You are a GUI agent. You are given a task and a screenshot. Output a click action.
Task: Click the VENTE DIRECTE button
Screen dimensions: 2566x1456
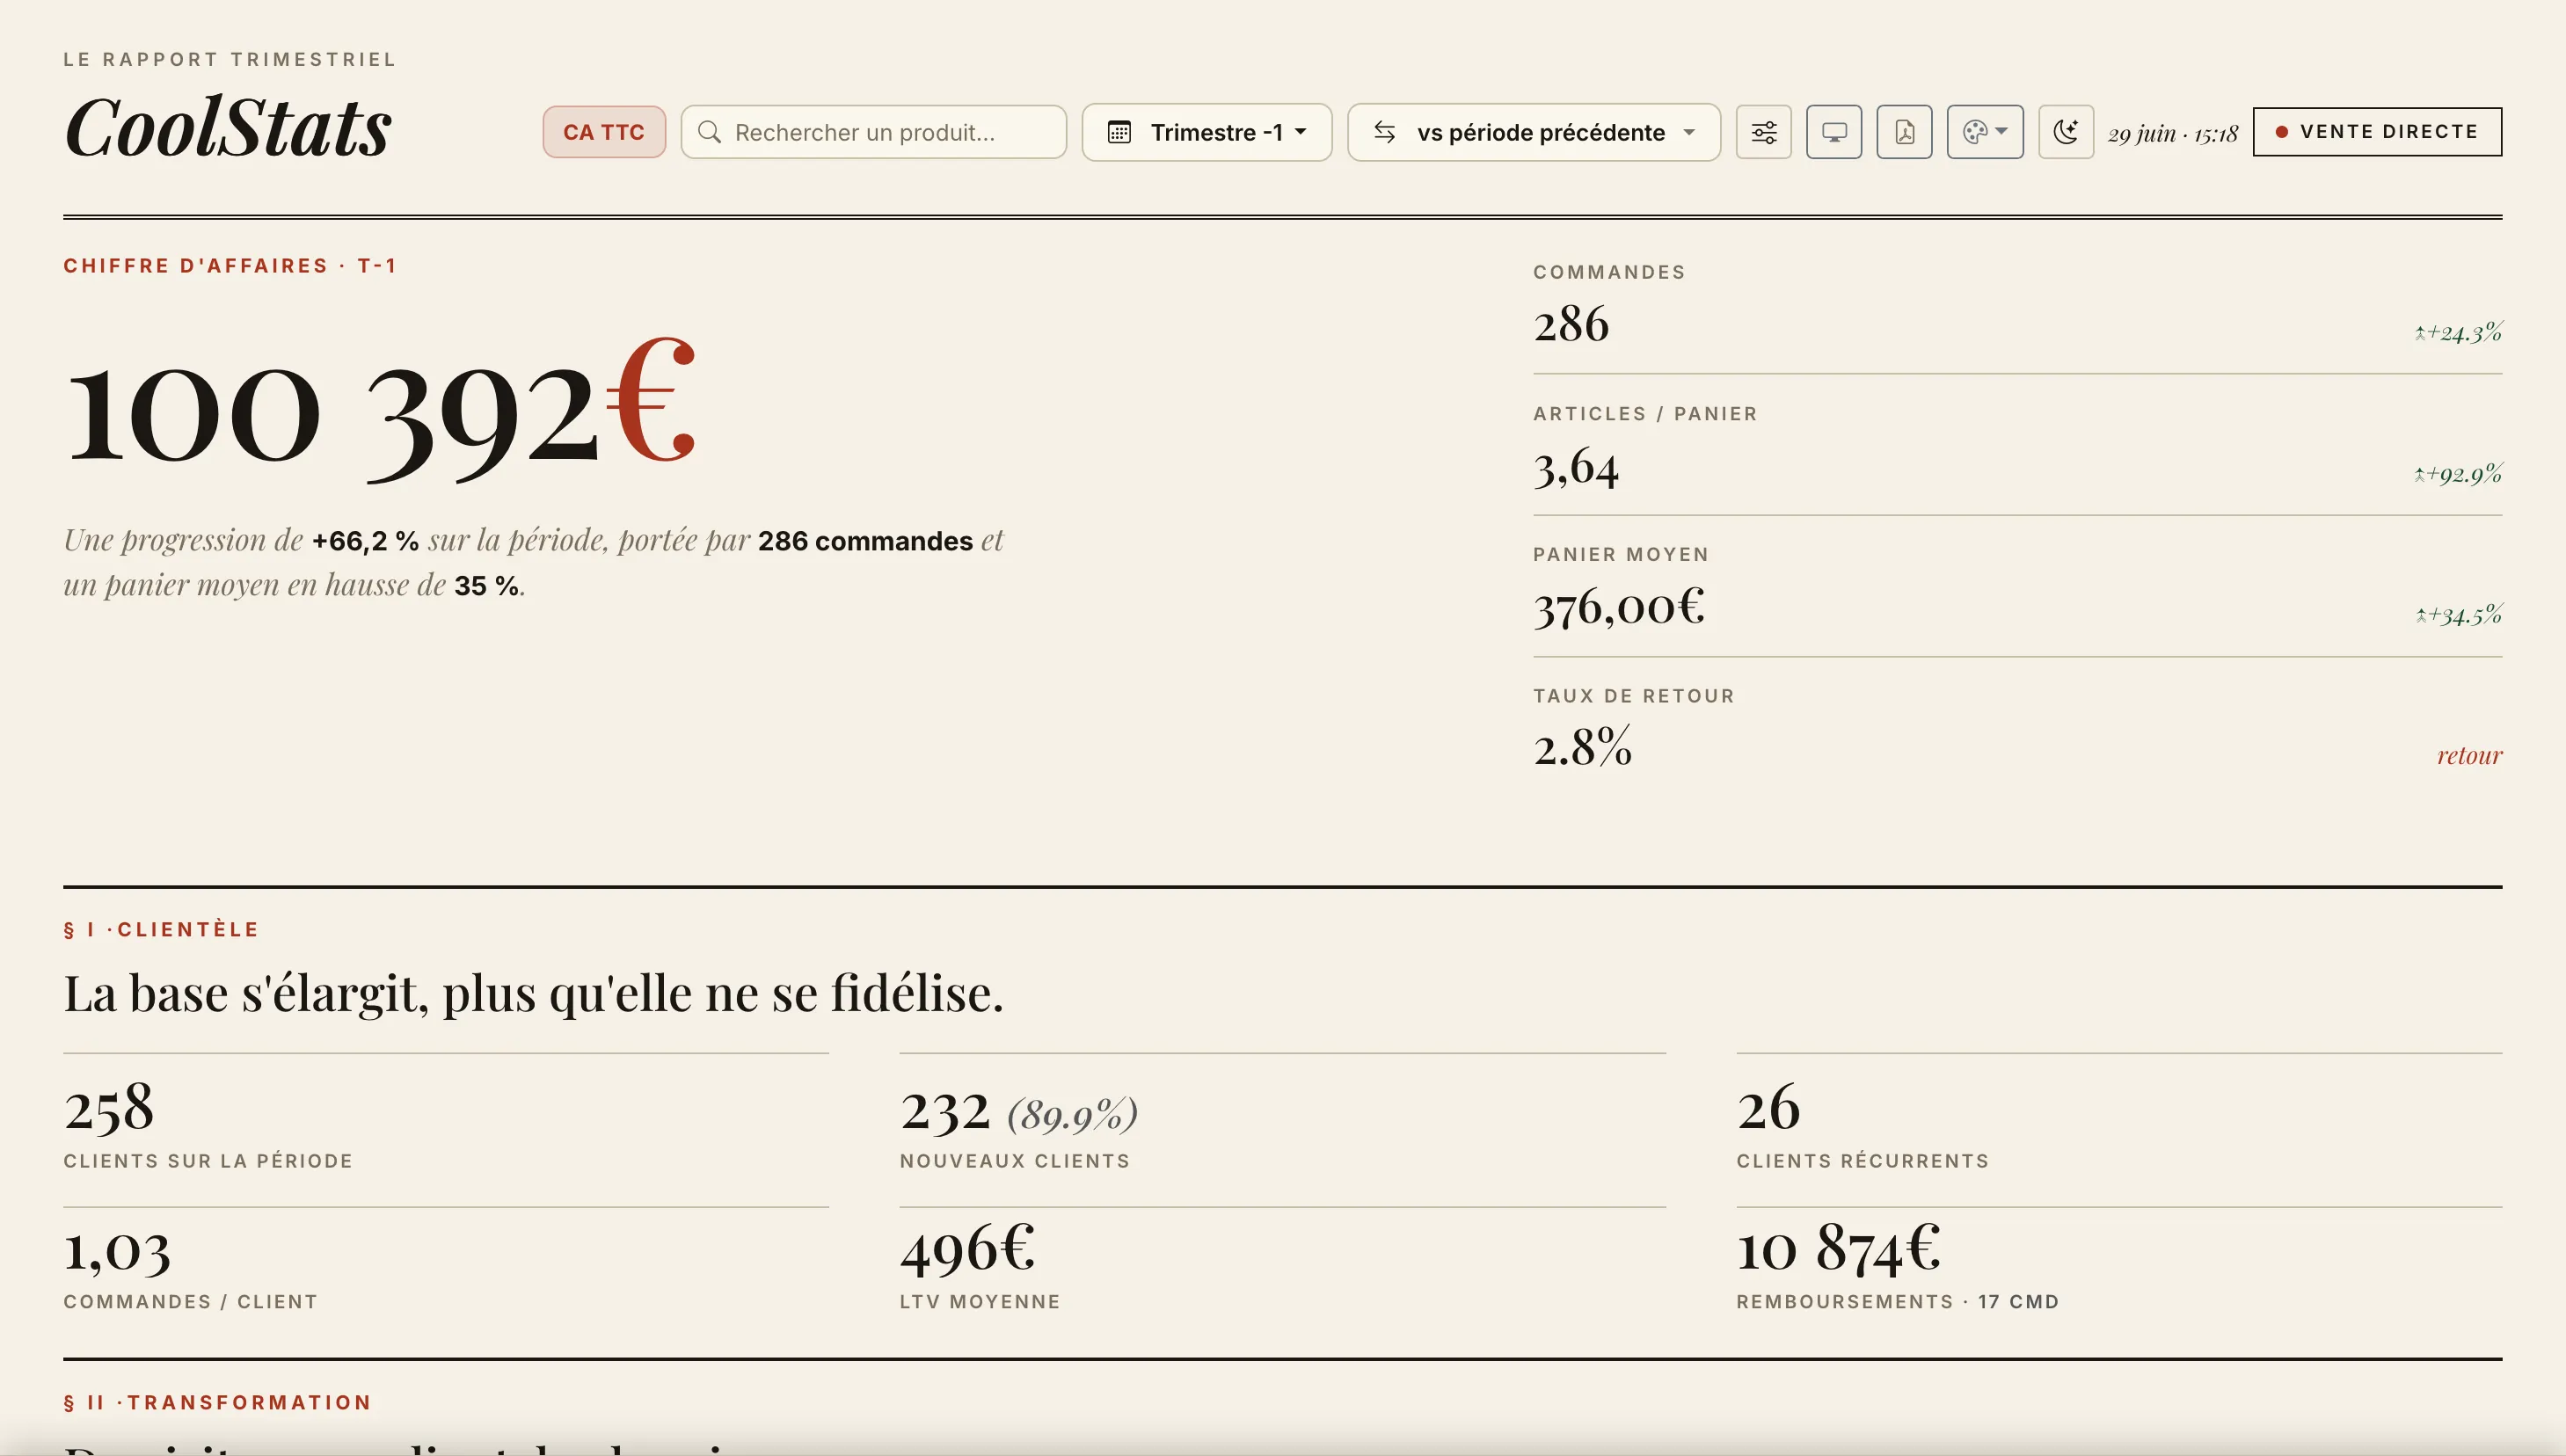click(2377, 132)
